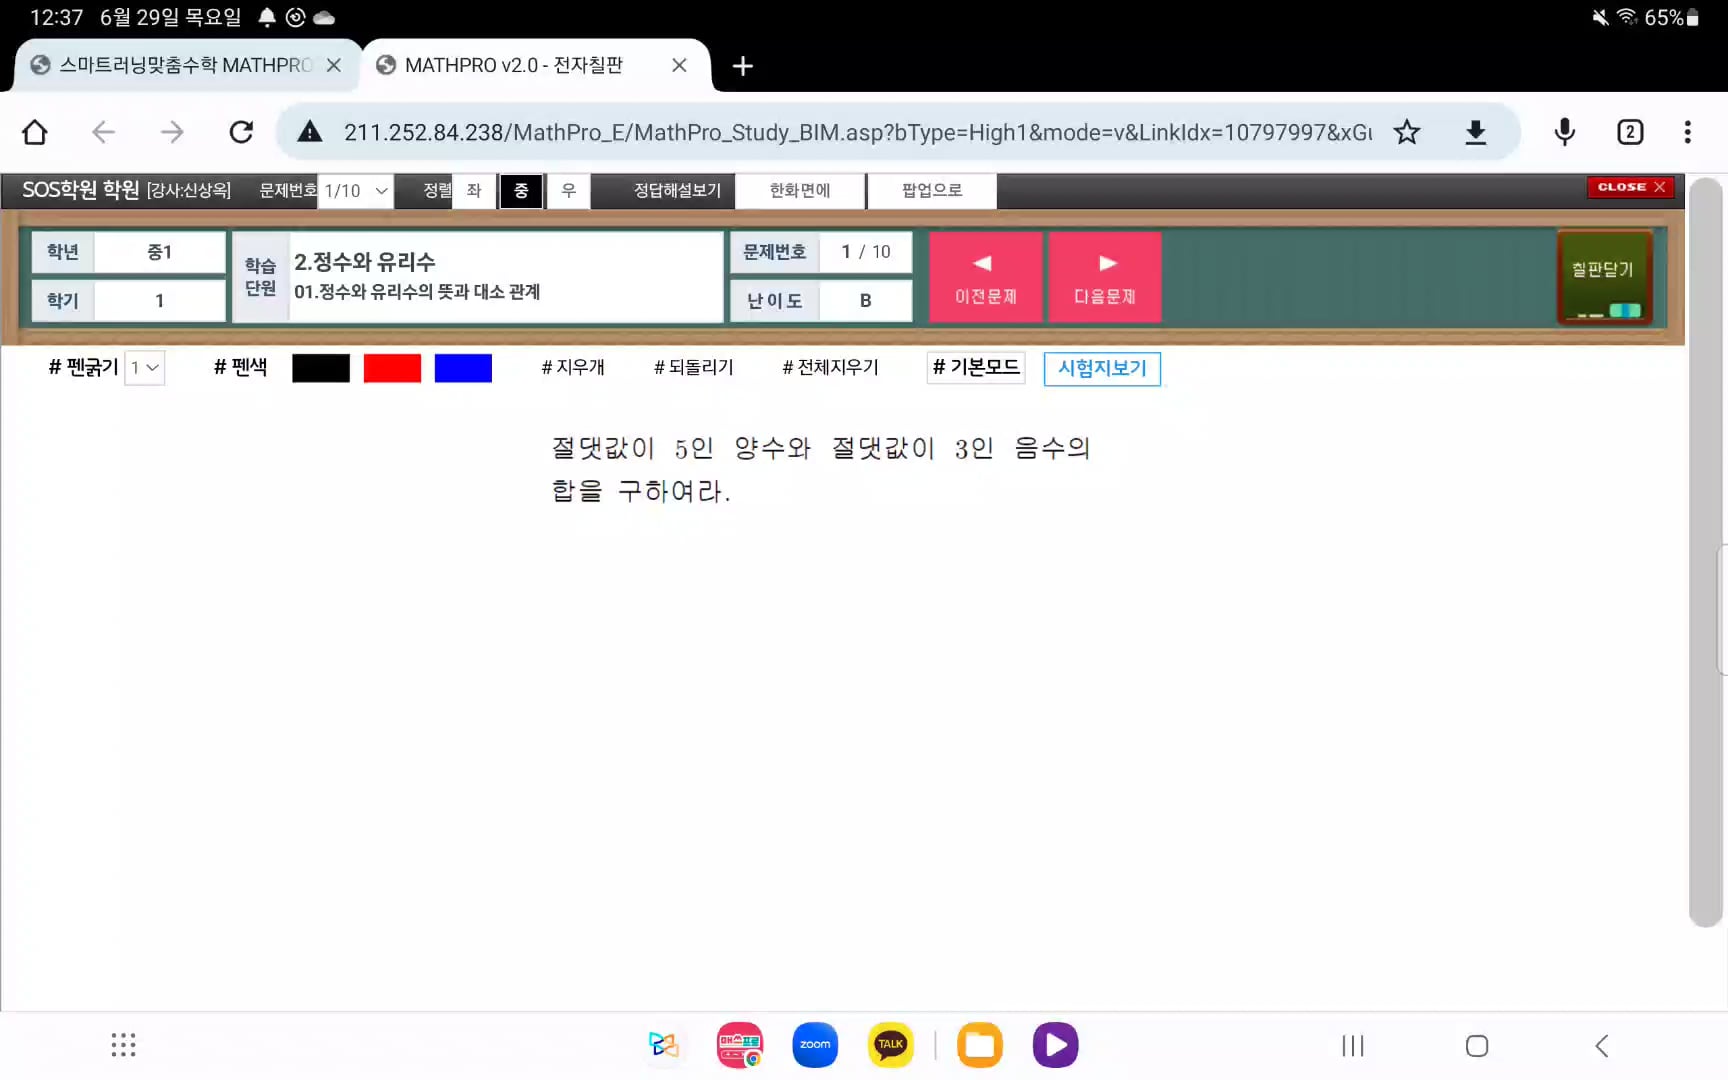Select the 지우개 eraser tool
This screenshot has width=1728, height=1080.
(573, 367)
